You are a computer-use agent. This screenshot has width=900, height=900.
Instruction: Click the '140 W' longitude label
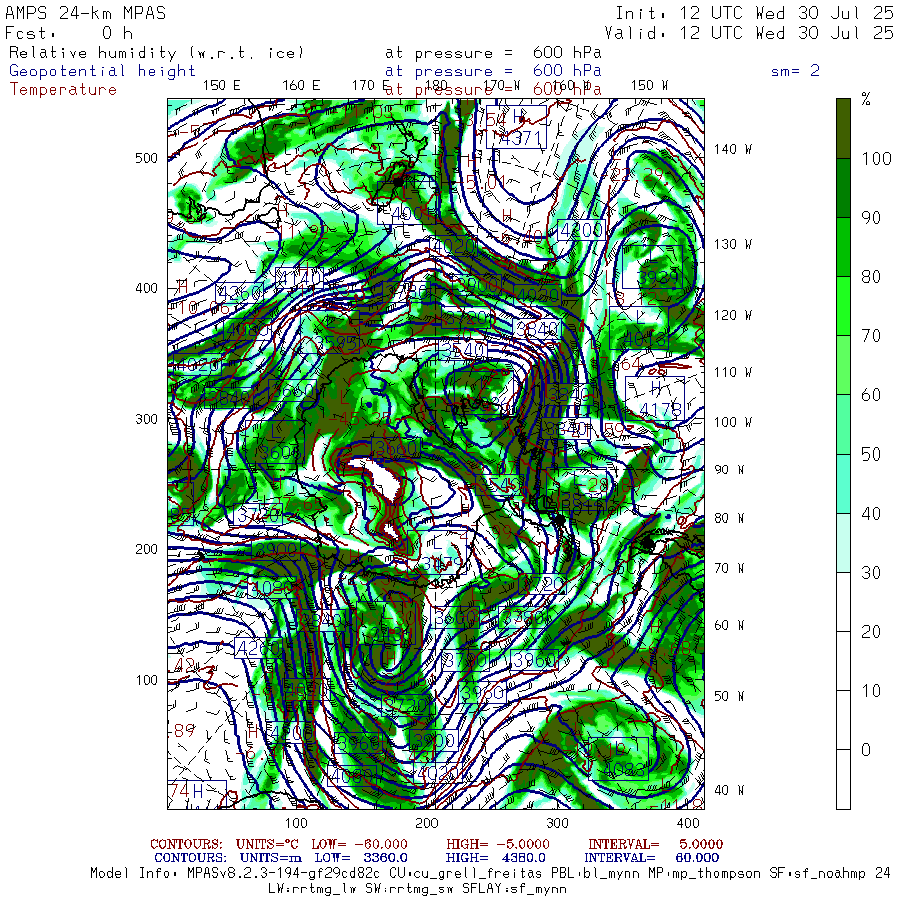732,149
